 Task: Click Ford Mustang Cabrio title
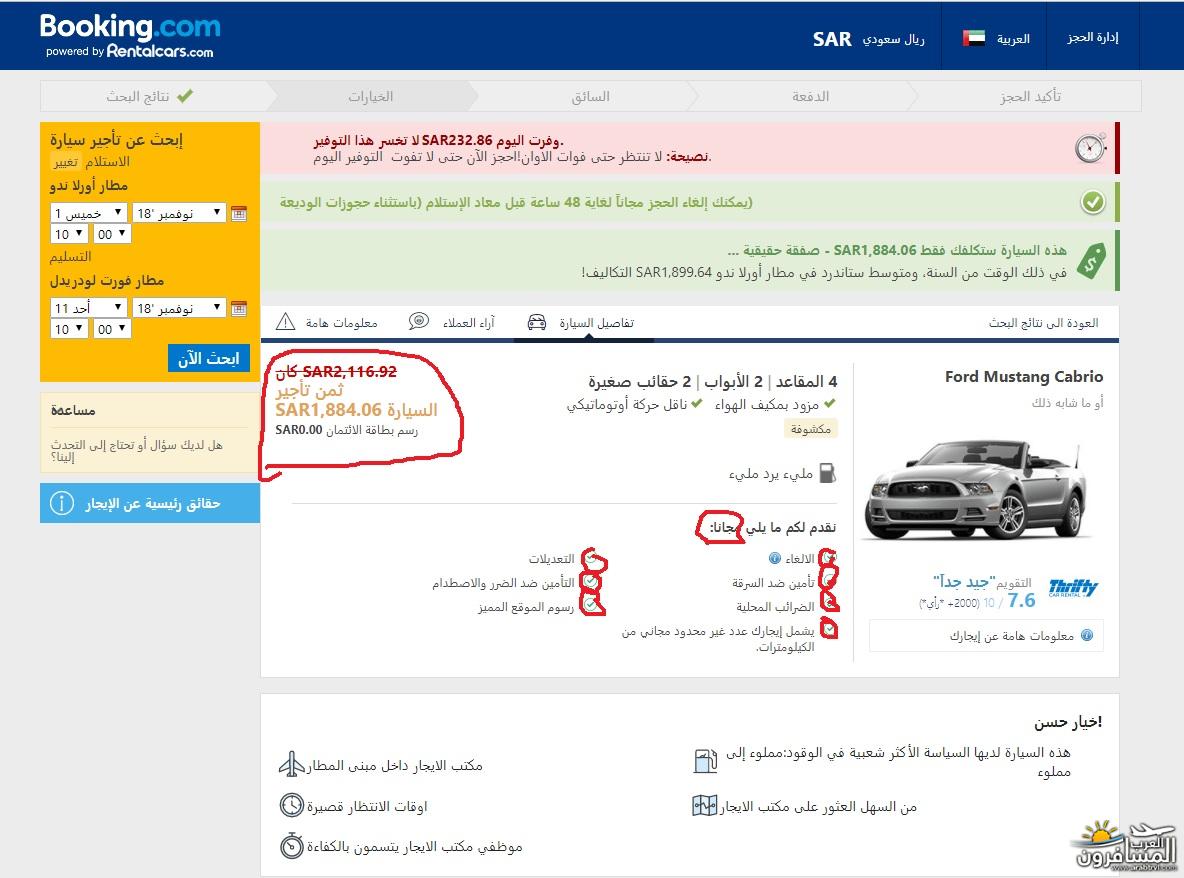1024,377
